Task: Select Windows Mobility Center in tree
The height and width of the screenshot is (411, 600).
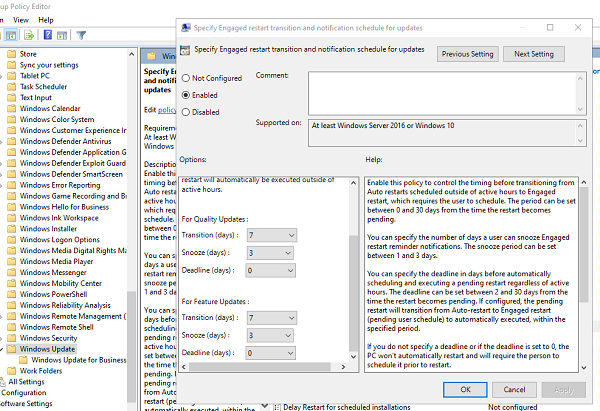Action: tap(61, 283)
